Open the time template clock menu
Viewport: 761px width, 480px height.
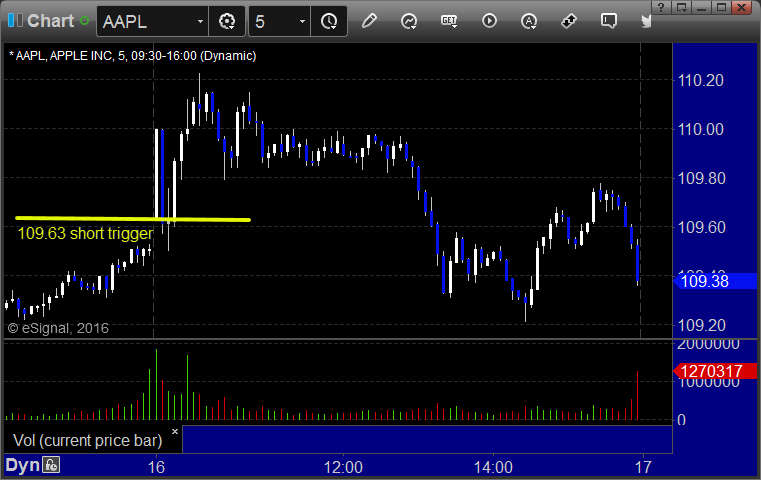(329, 22)
